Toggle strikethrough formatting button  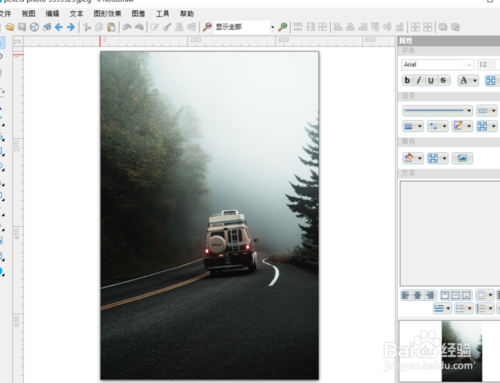[443, 80]
